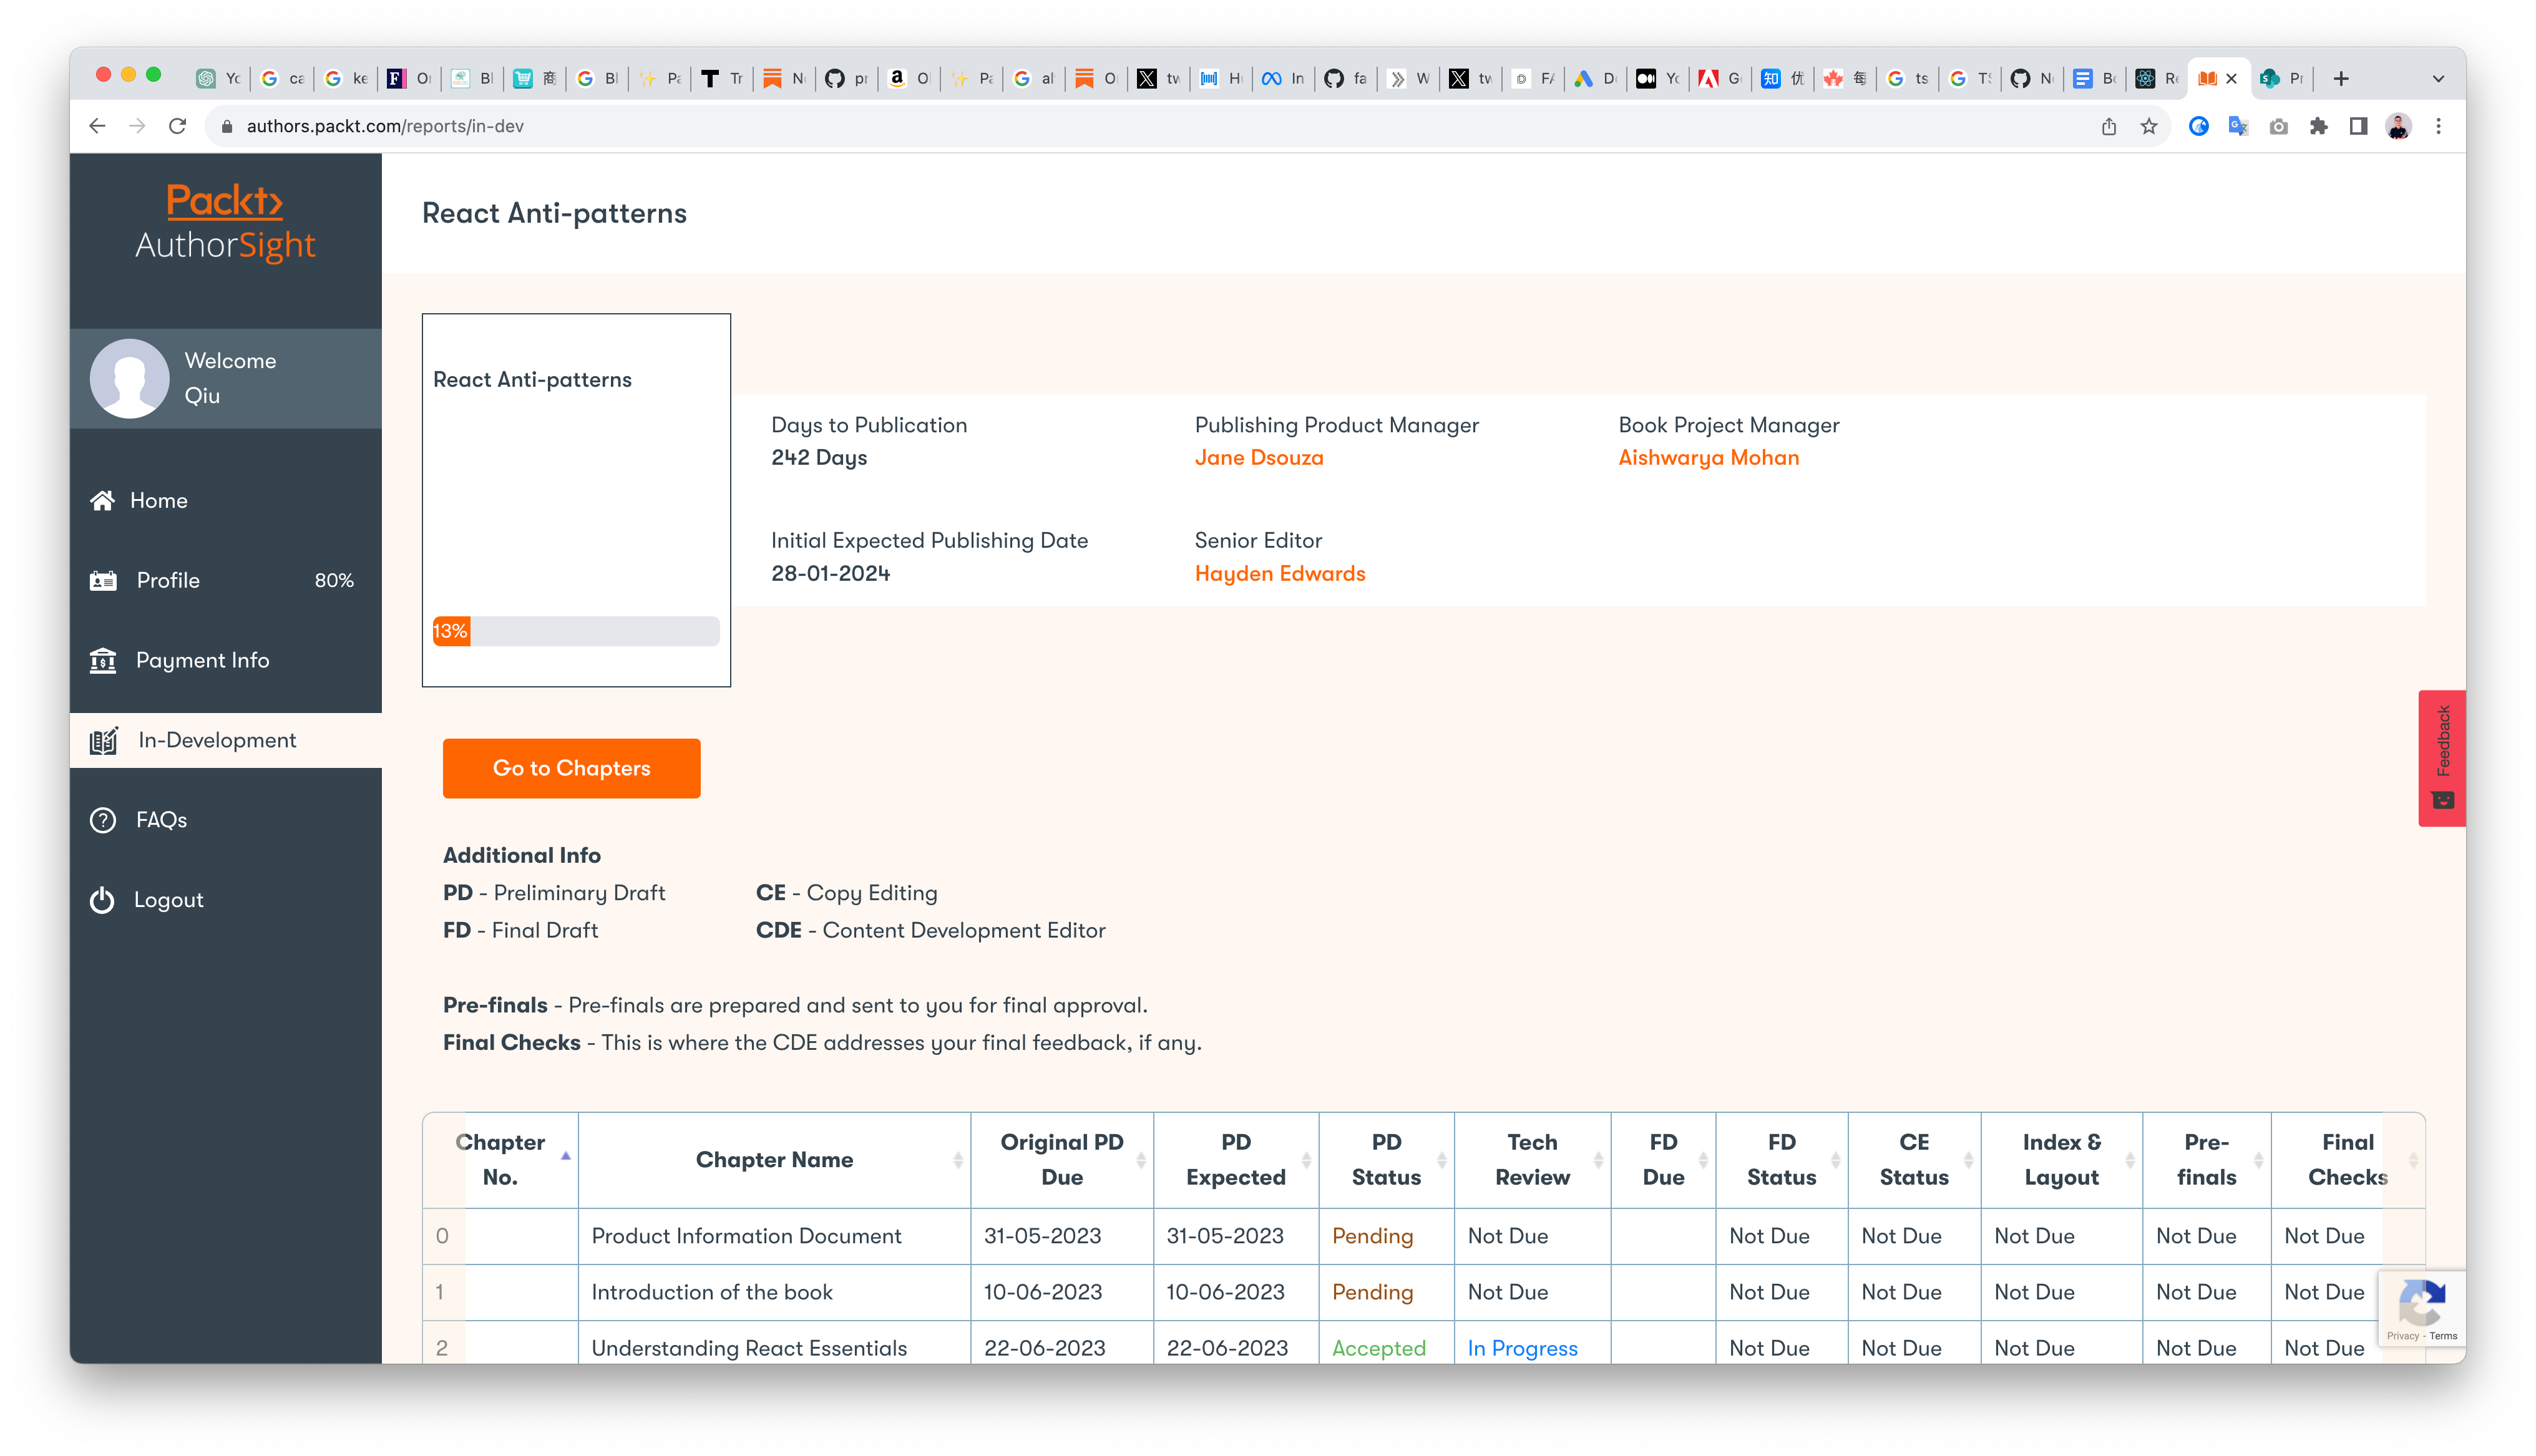Click the Logout power icon
2536x1456 pixels.
[102, 900]
